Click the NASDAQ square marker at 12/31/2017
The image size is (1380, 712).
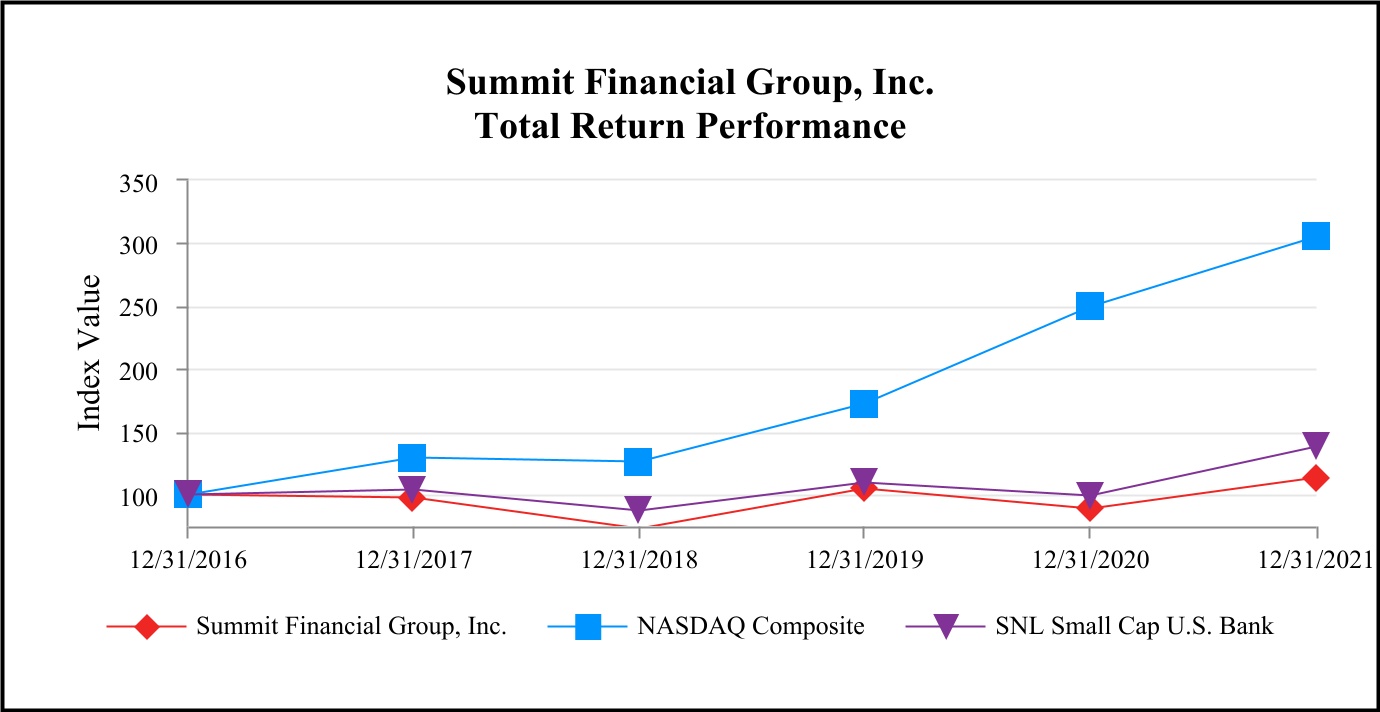tap(412, 457)
